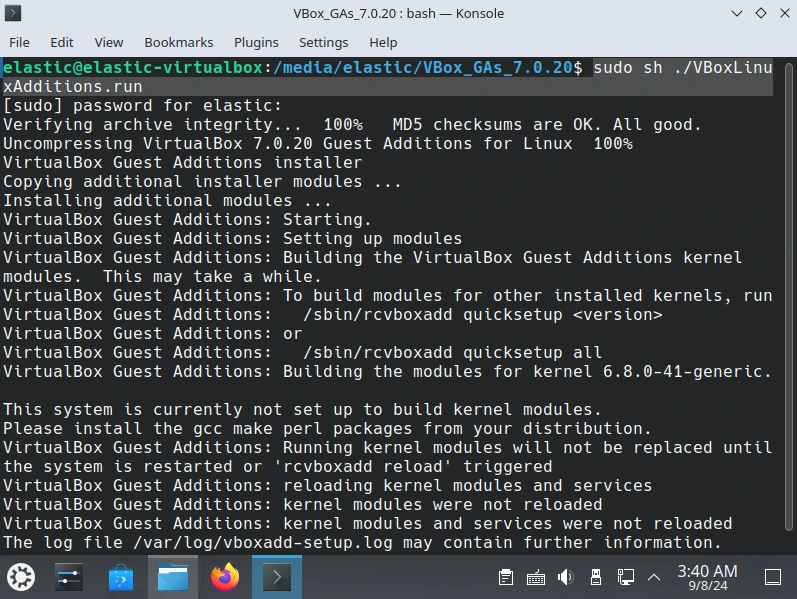This screenshot has height=599, width=797.
Task: Launch the Discover software store
Action: 121,577
